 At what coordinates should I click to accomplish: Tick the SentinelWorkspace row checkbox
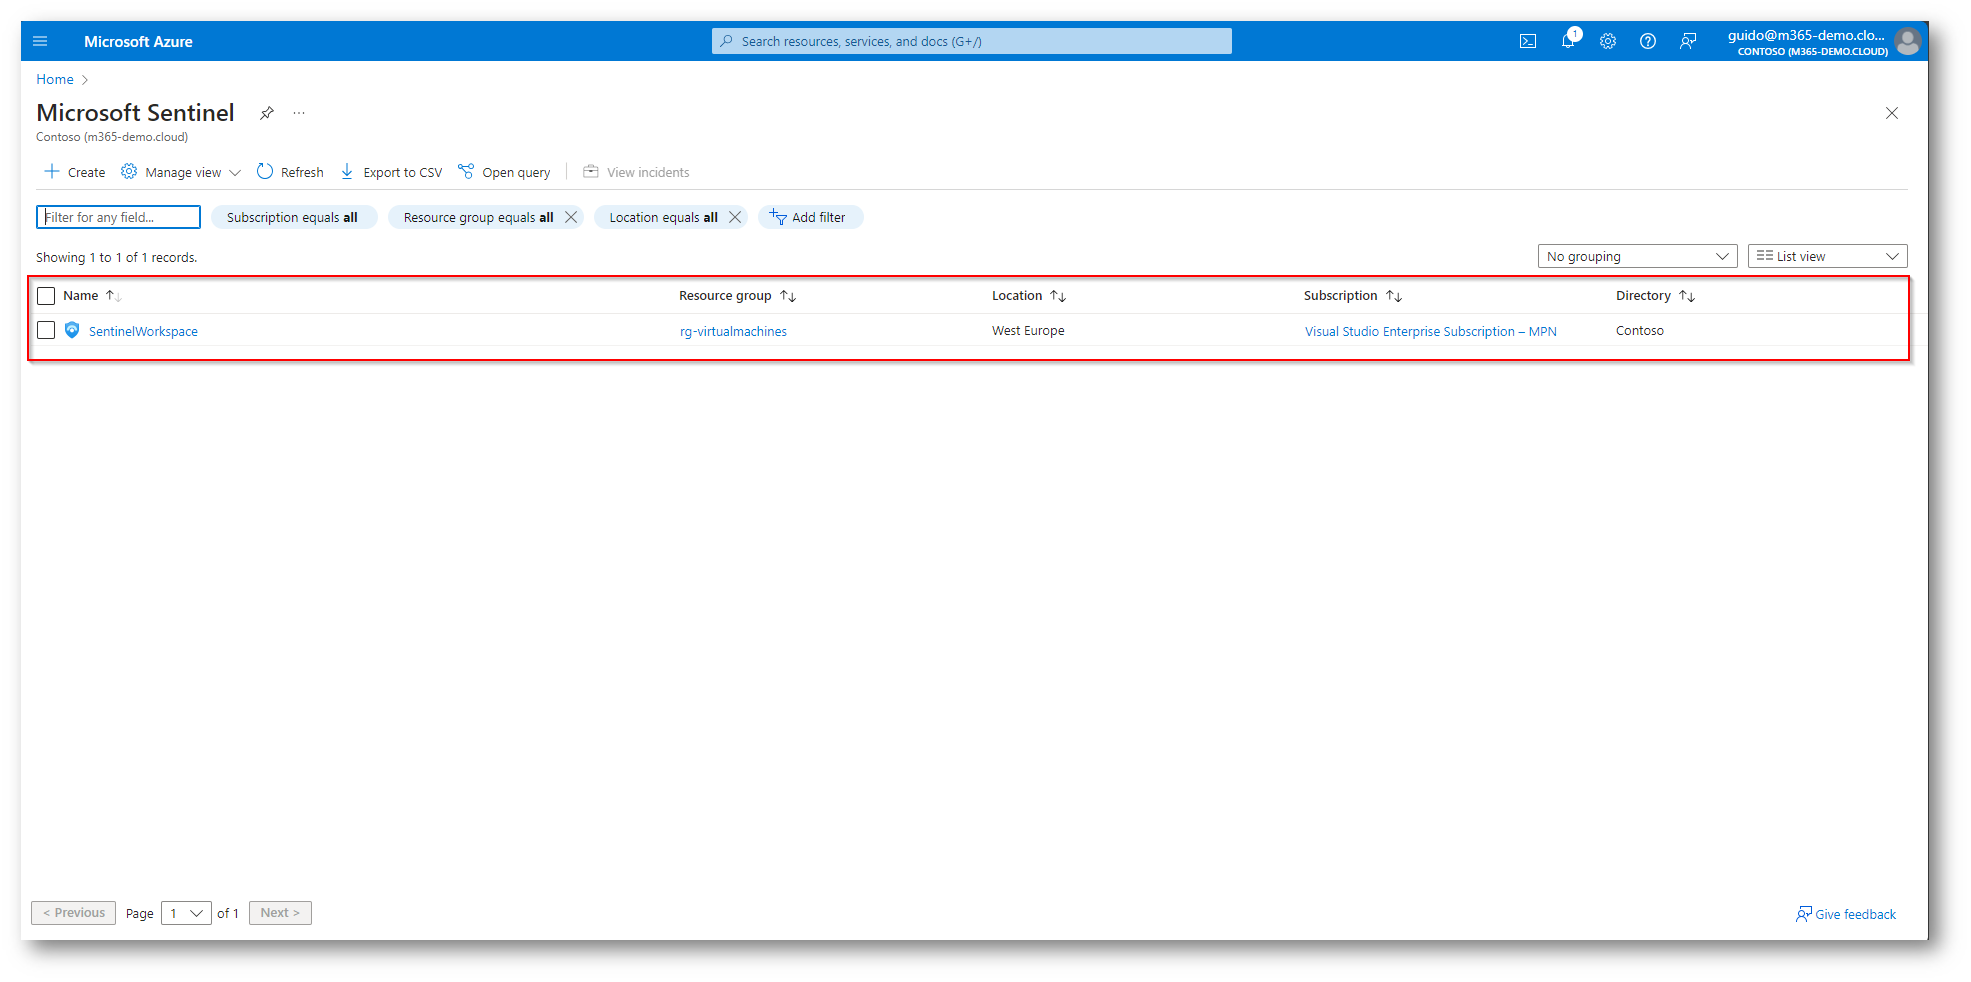point(46,330)
